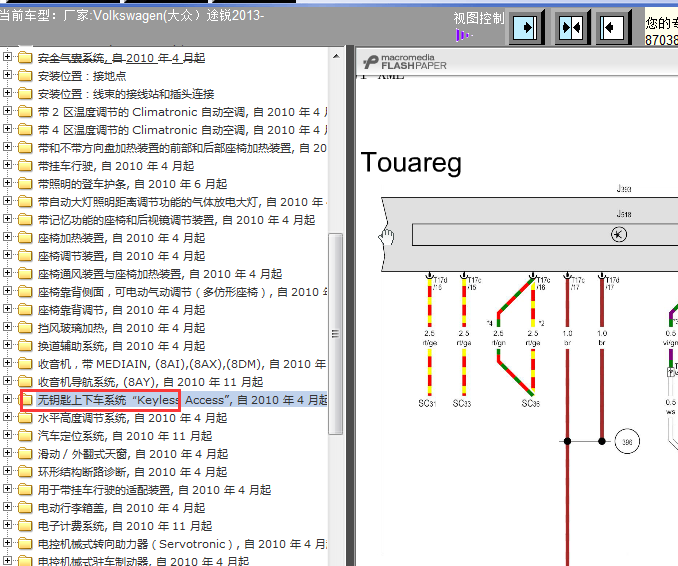Viewport: 678px width, 566px height.
Task: Click folder icon of 电子计费系统 row
Action: coord(26,526)
